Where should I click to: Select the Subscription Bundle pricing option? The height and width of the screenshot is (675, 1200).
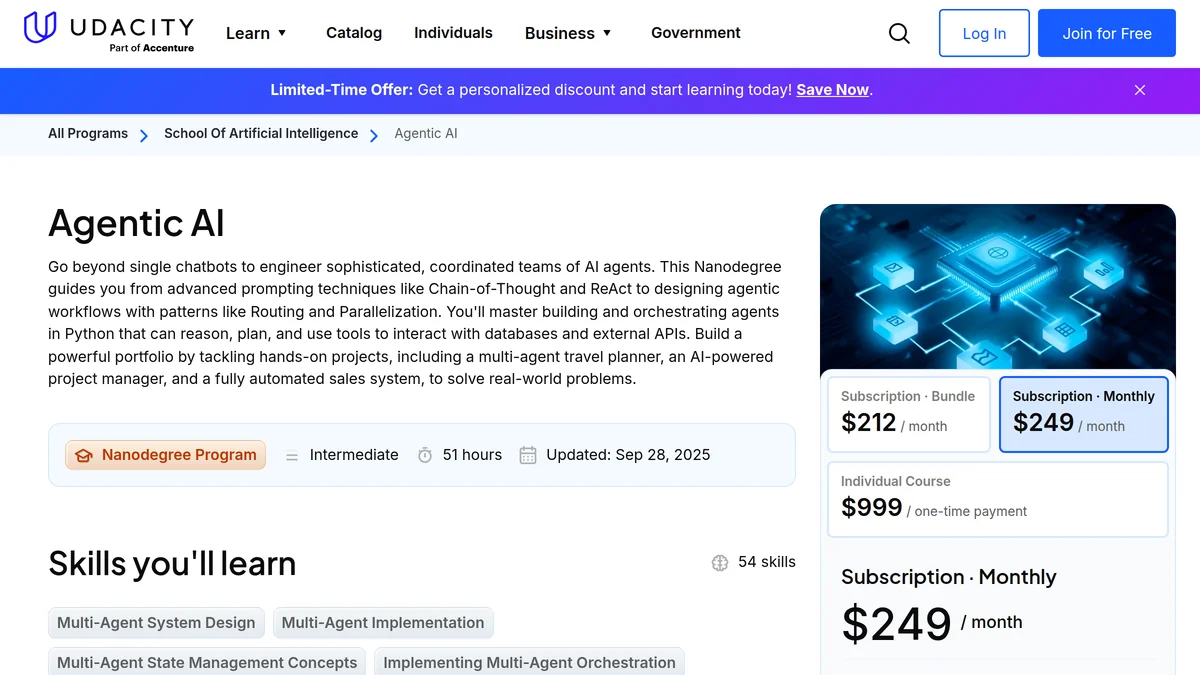tap(908, 413)
